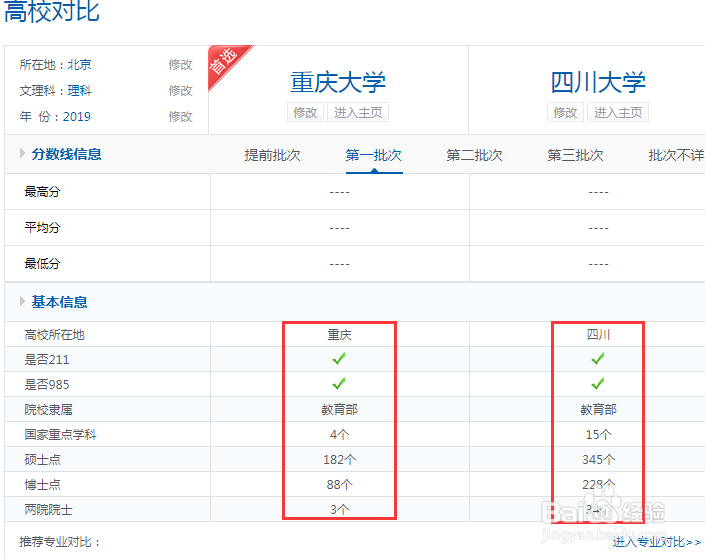Click 推荐专业对比 label

pos(59,542)
